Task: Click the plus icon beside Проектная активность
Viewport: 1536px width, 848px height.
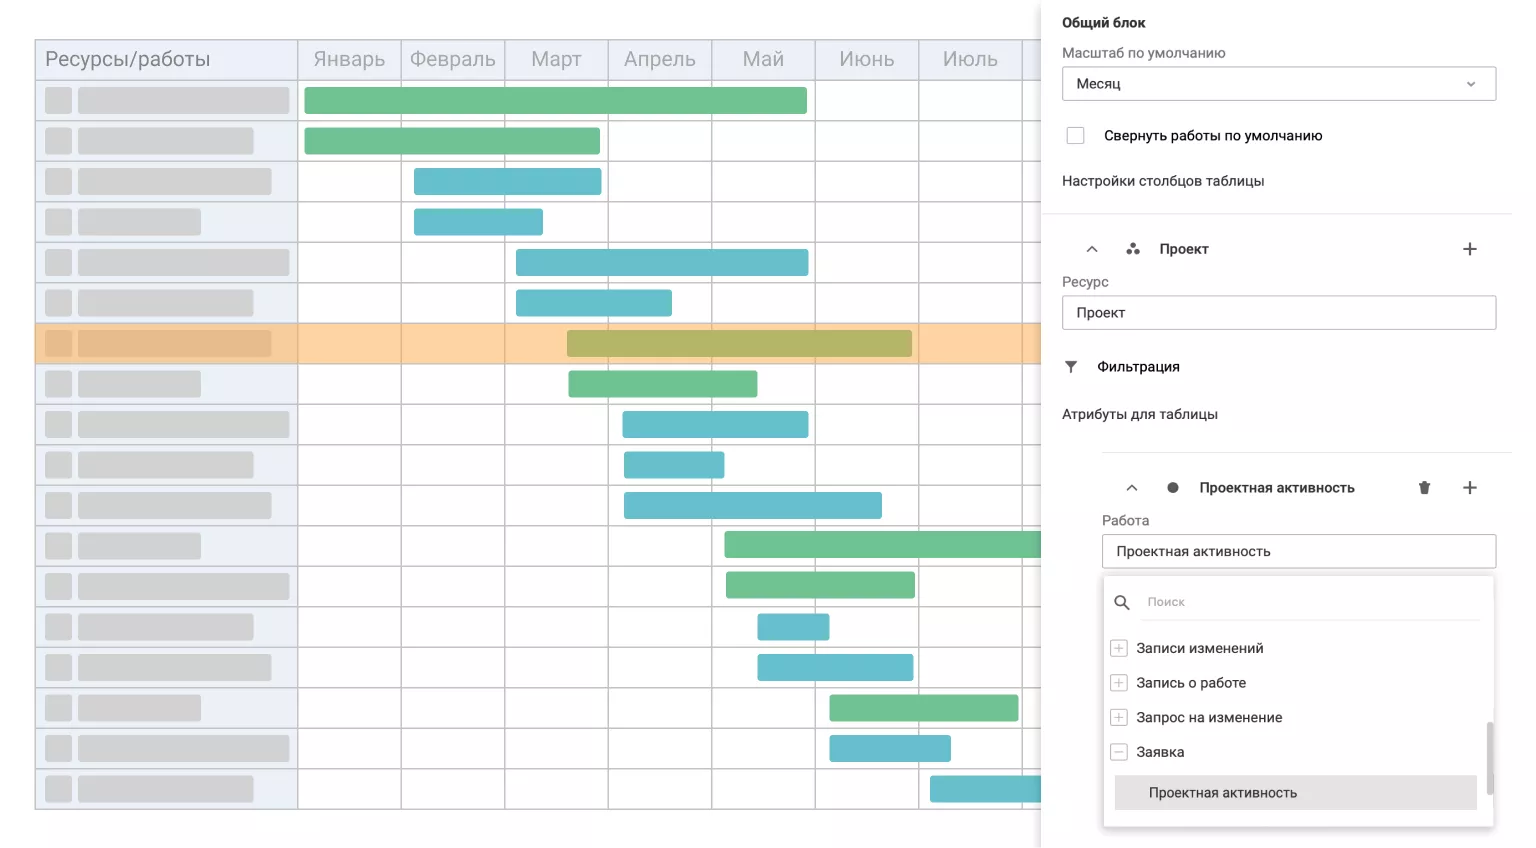Action: tap(1469, 488)
